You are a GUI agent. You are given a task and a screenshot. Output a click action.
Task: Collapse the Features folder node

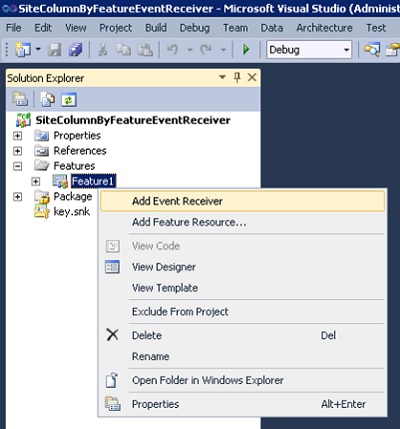click(17, 166)
